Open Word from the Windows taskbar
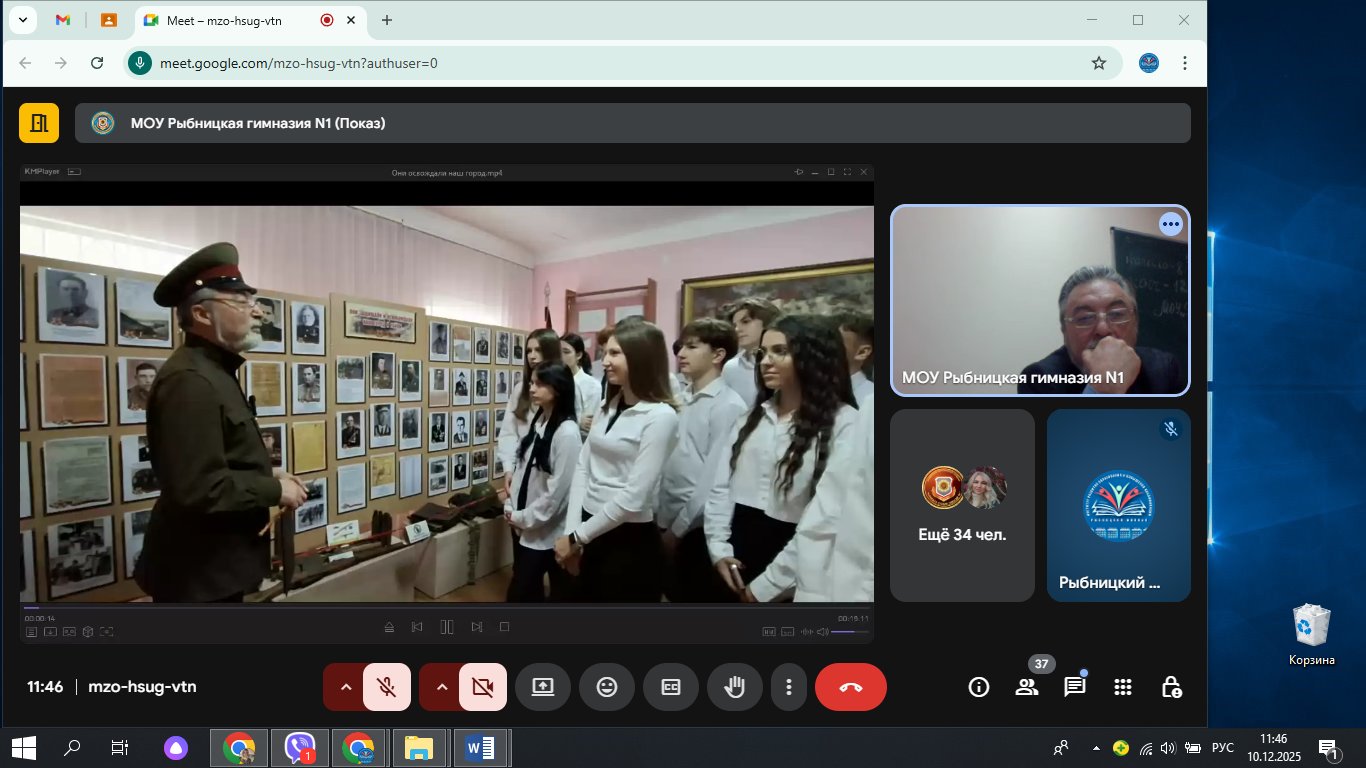The height and width of the screenshot is (768, 1366). pyautogui.click(x=480, y=747)
